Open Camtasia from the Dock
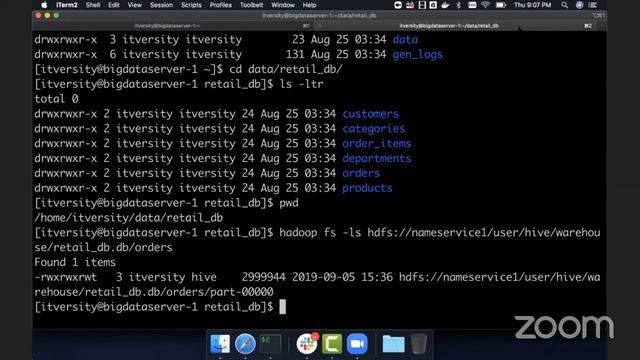The width and height of the screenshot is (640, 360). point(332,344)
